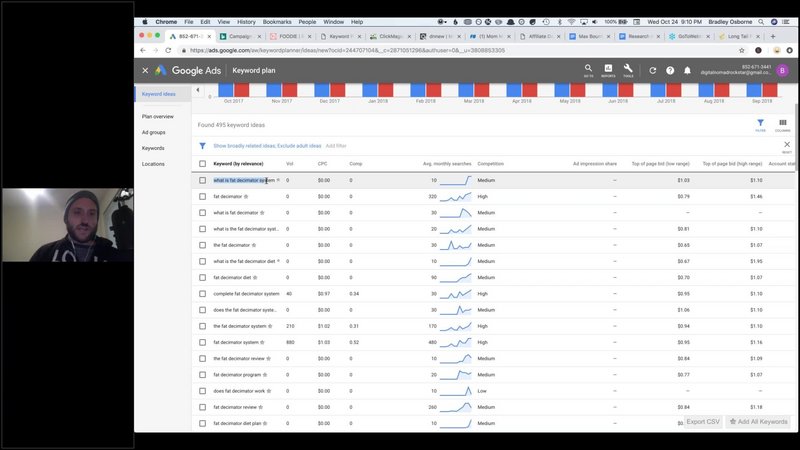Click the Chrome forward arrow
Viewport: 800px width, 450px height.
pyautogui.click(x=155, y=51)
